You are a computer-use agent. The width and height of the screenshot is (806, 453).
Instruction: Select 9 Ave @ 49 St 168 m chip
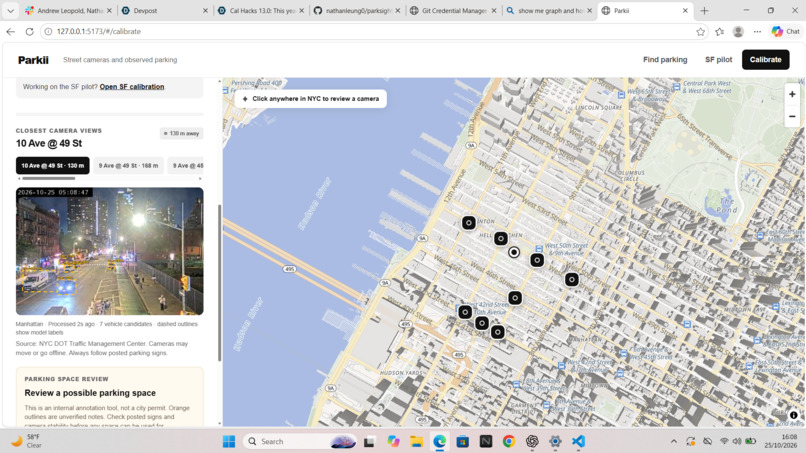click(x=129, y=166)
